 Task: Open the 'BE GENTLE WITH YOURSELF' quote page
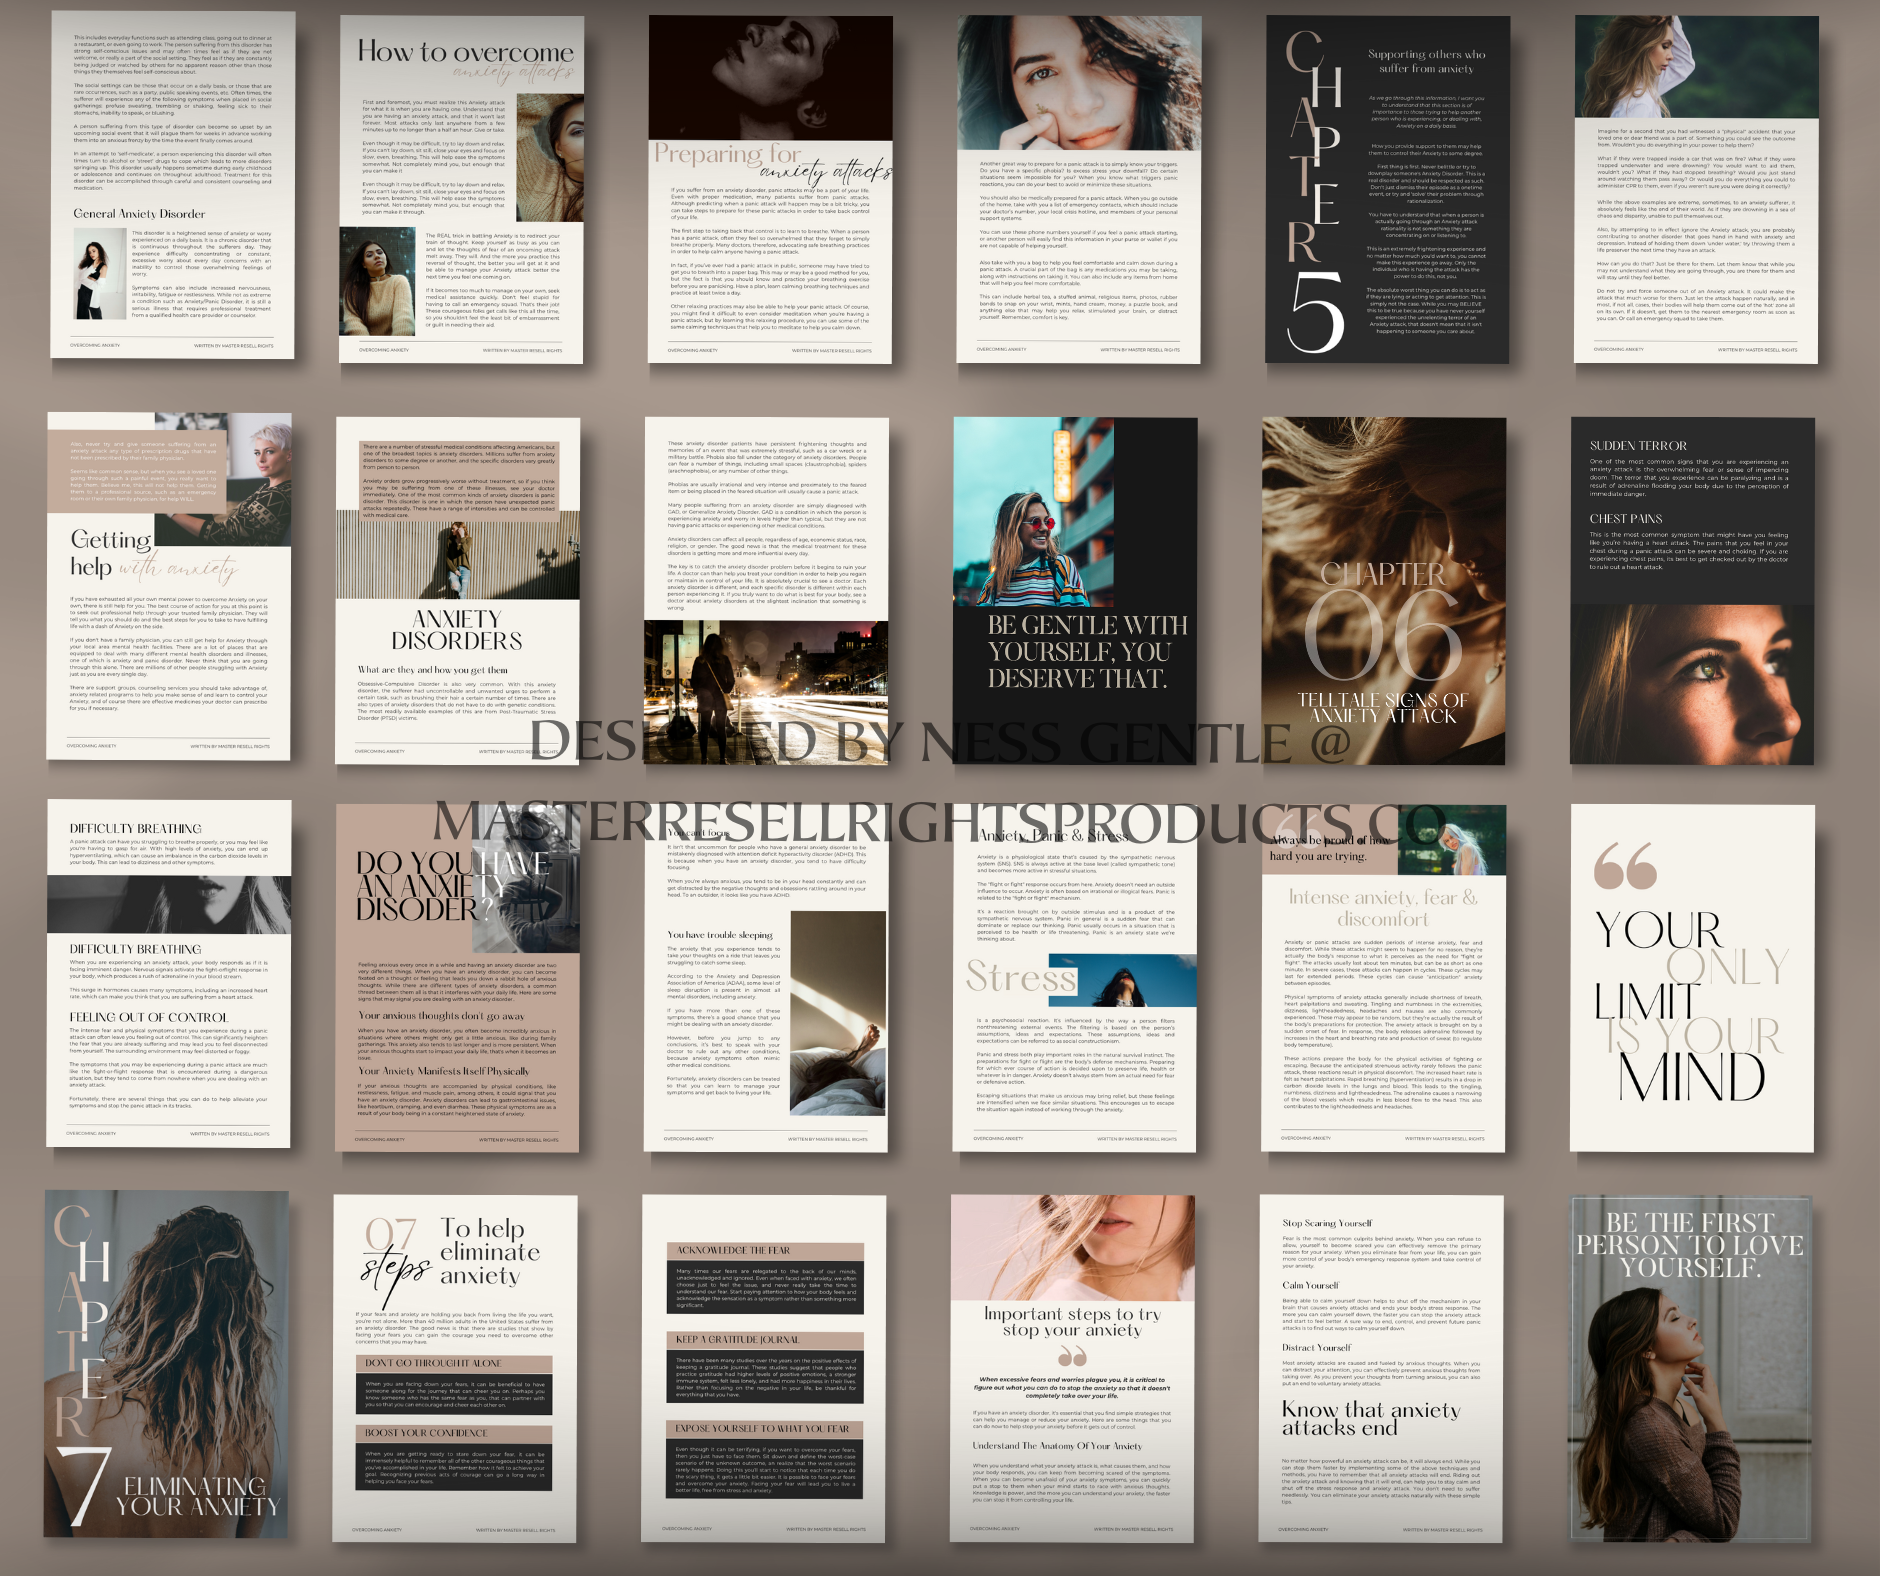coord(1086,652)
